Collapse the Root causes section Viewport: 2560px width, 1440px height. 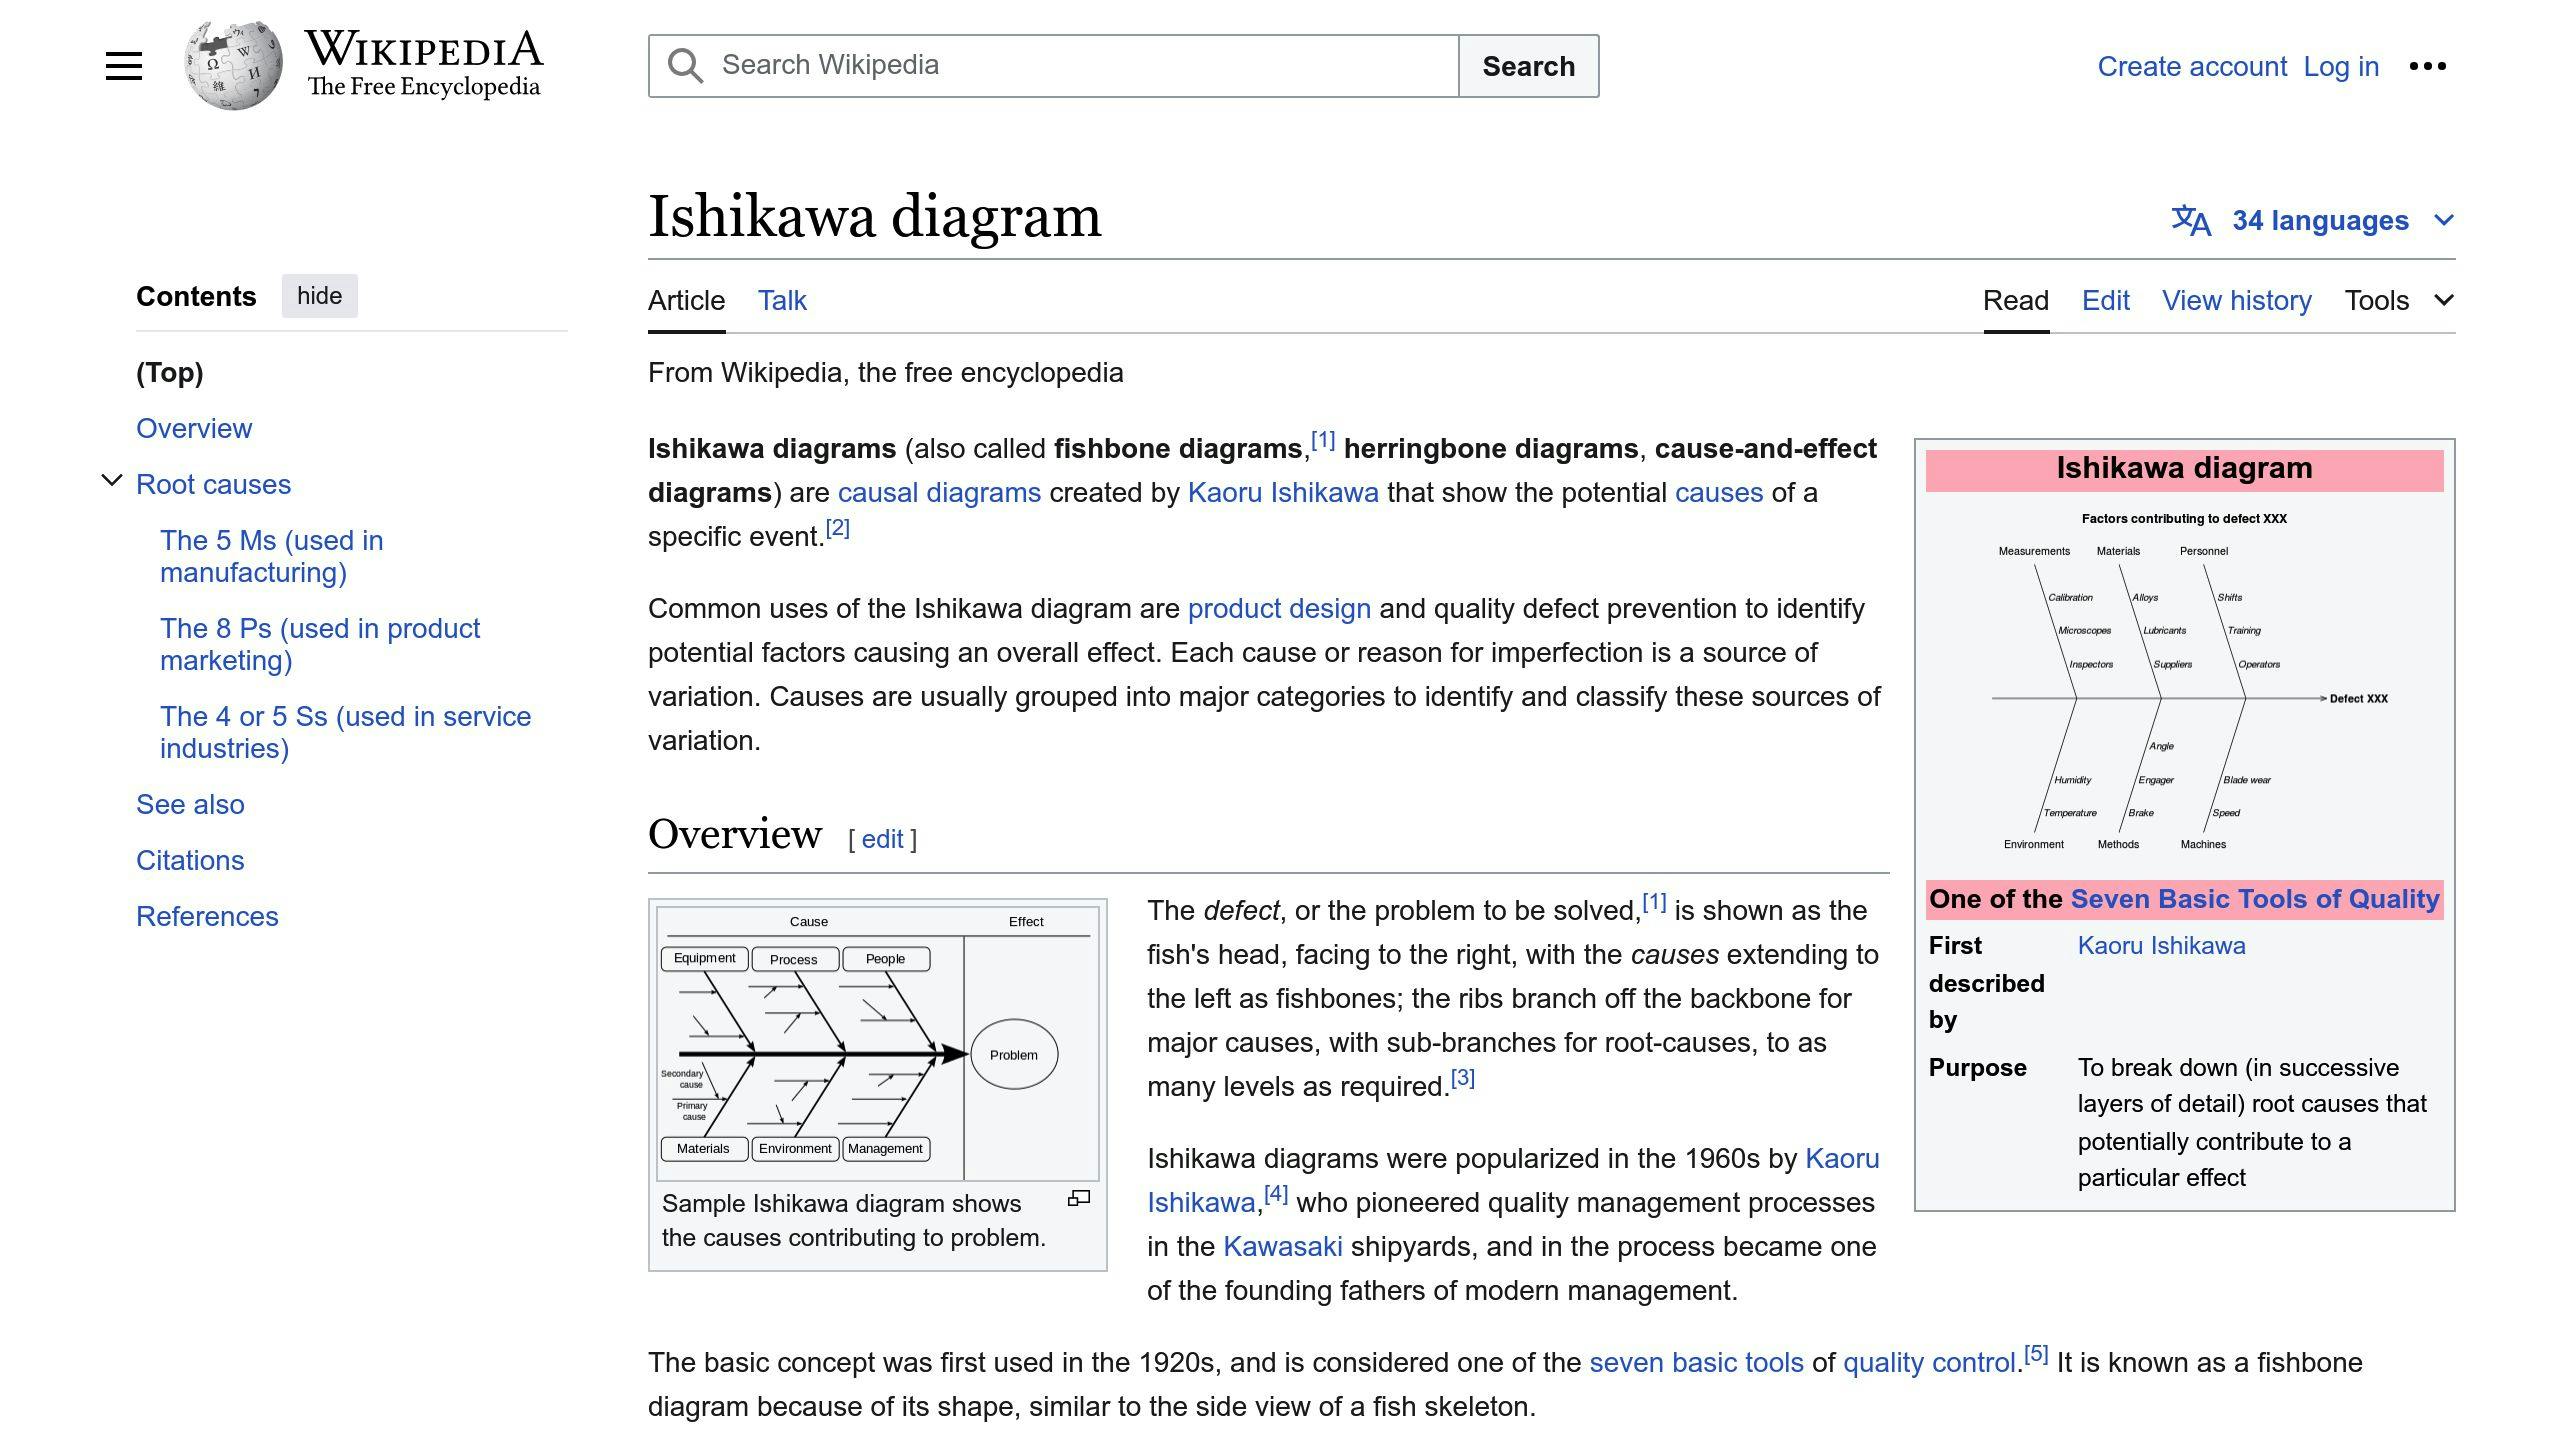pos(112,481)
